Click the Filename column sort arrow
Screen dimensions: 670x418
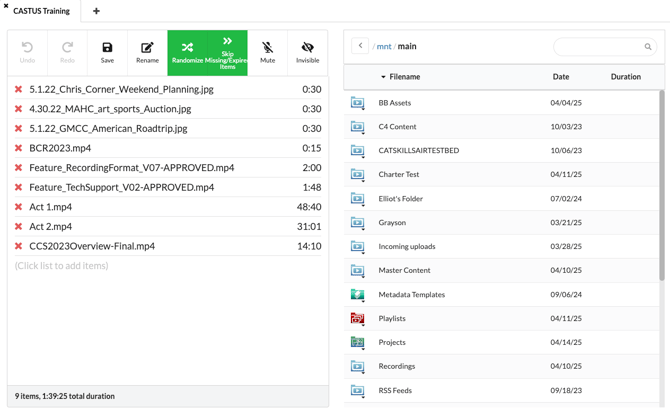[383, 77]
